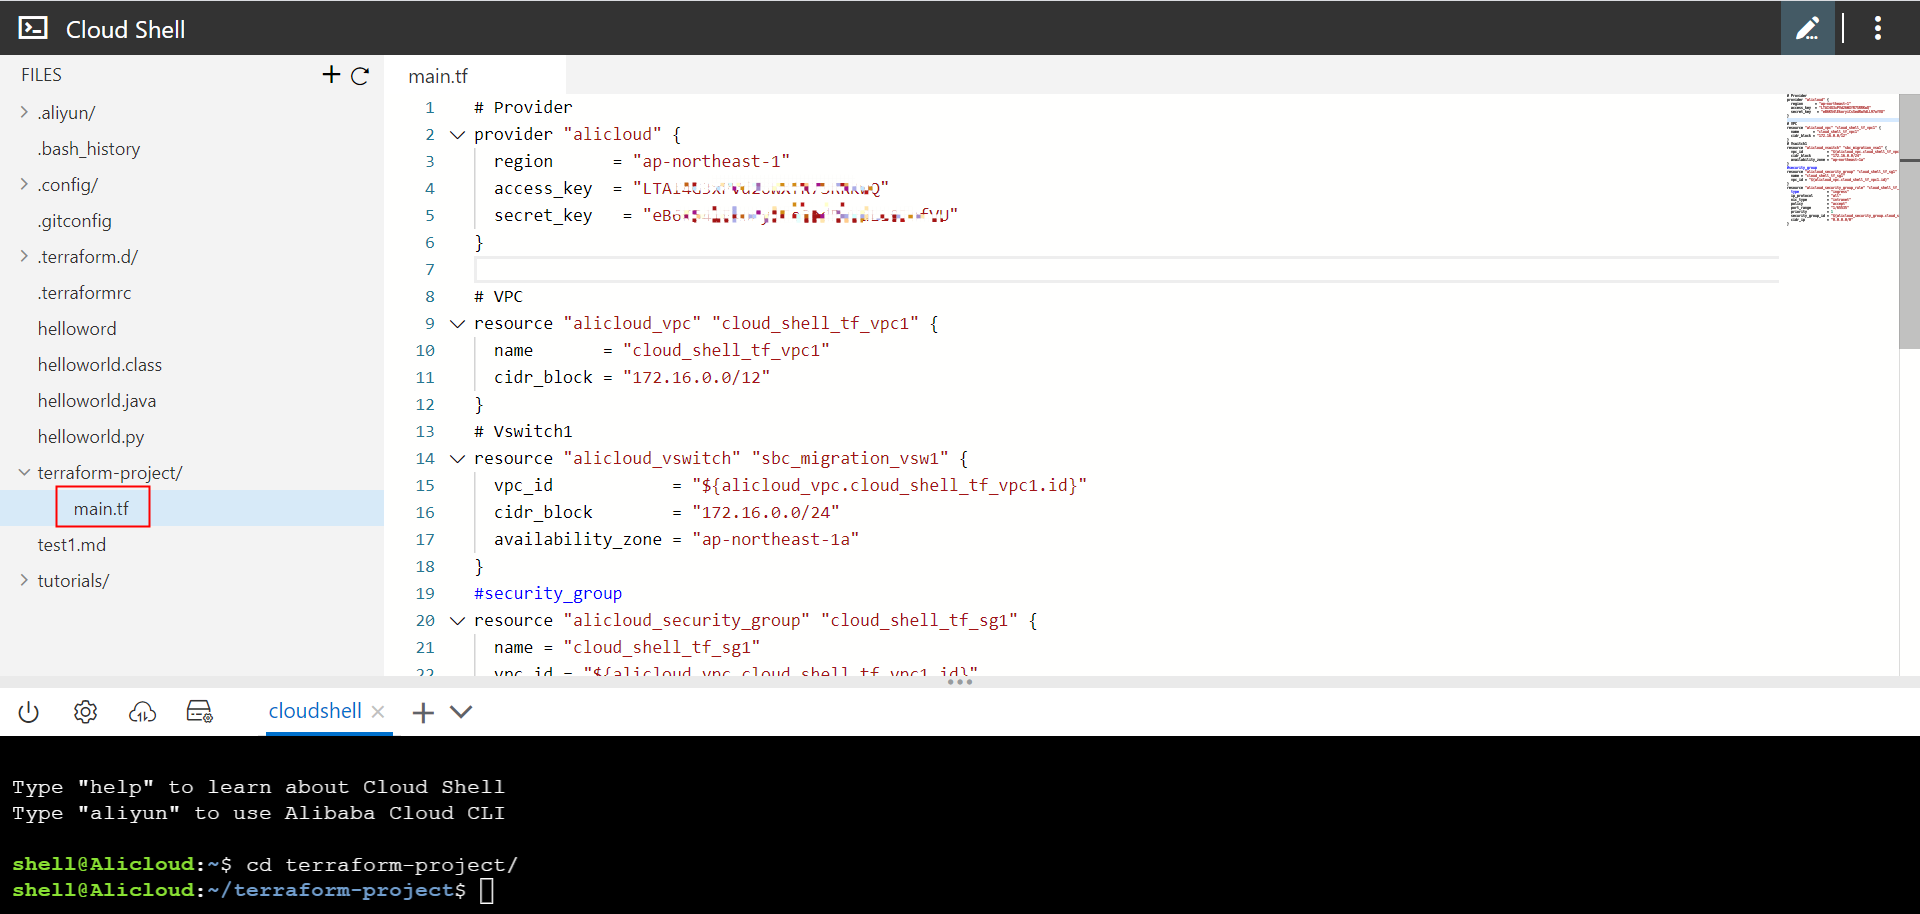The image size is (1920, 914).
Task: Expand the .config/ folder
Action: coord(24,184)
